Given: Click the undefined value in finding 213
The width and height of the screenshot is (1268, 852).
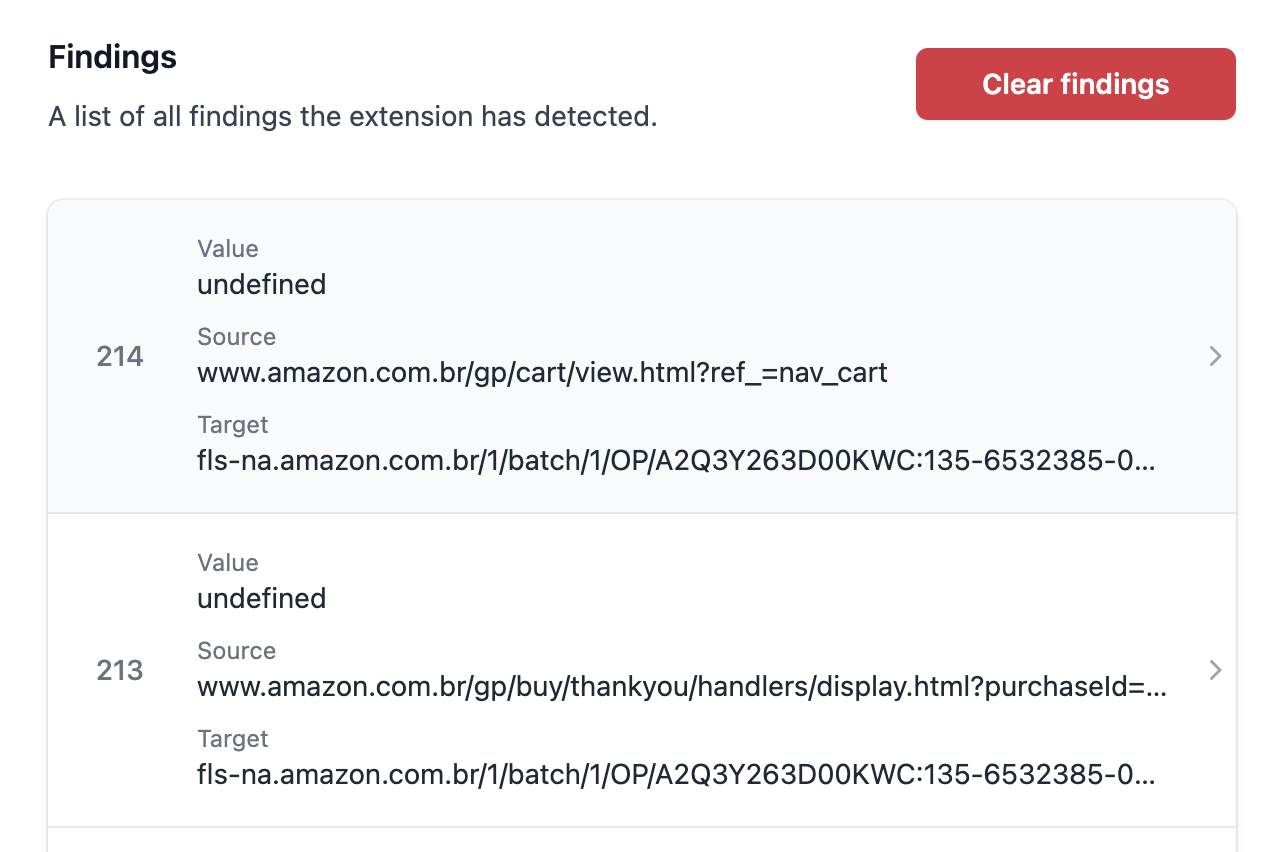Looking at the screenshot, I should [261, 599].
